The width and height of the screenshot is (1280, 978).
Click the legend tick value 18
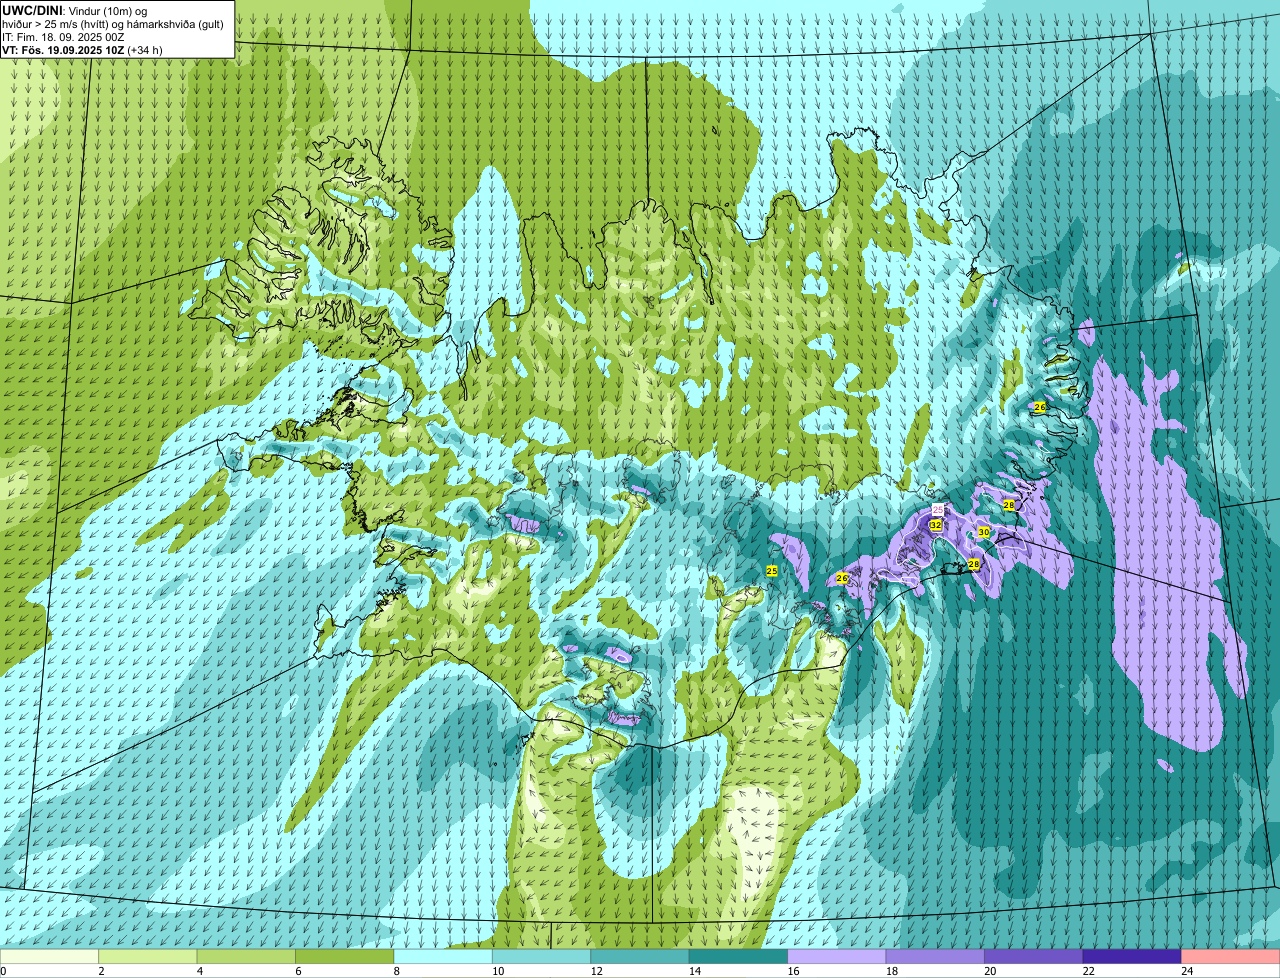tap(891, 971)
